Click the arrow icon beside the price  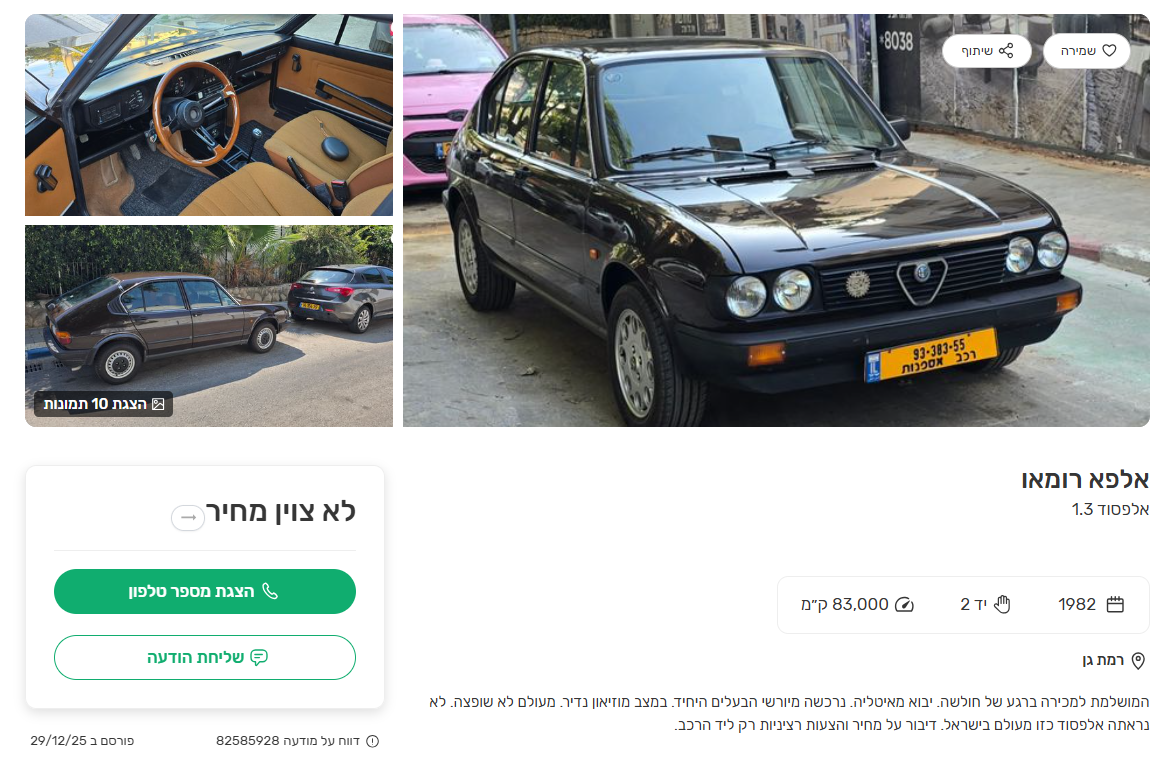[188, 517]
